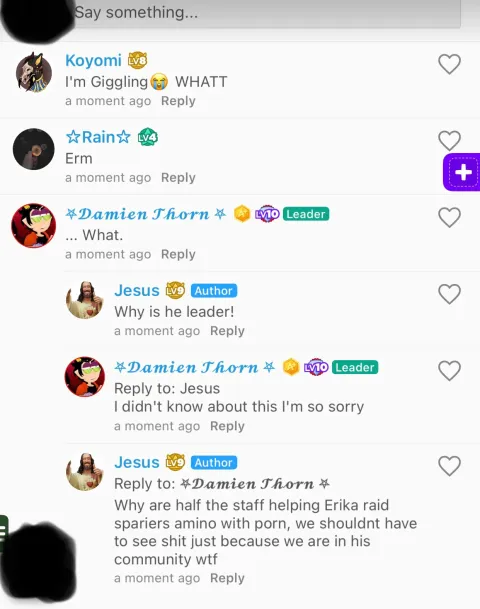Like Koyomi's giggling comment
The width and height of the screenshot is (480, 609).
[x=449, y=64]
